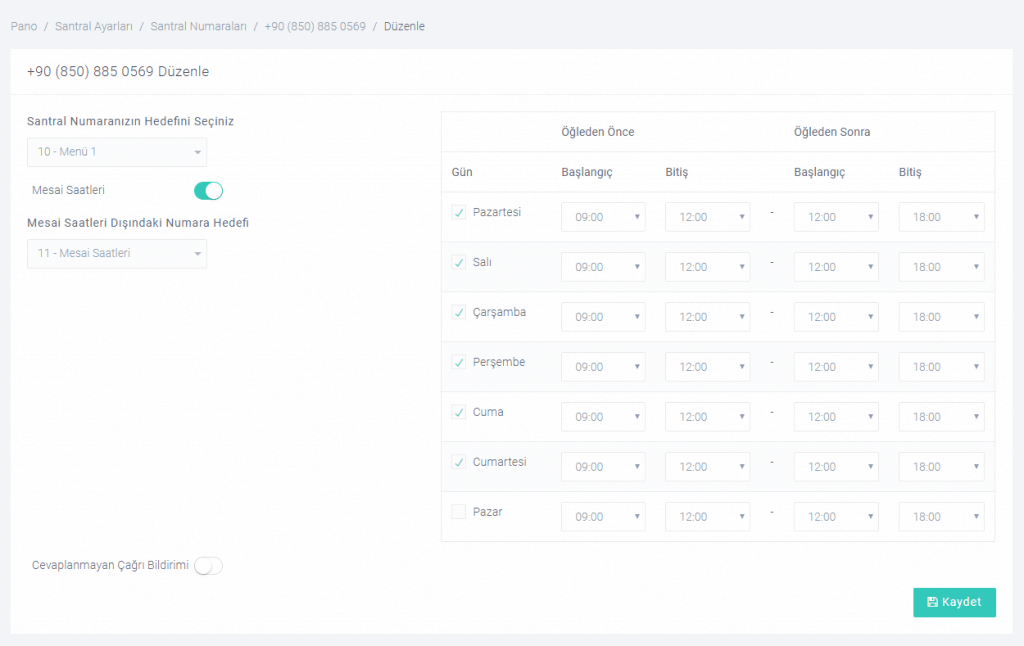Open the '11 - Mesai Saatleri' dropdown
The image size is (1024, 646).
pos(116,253)
